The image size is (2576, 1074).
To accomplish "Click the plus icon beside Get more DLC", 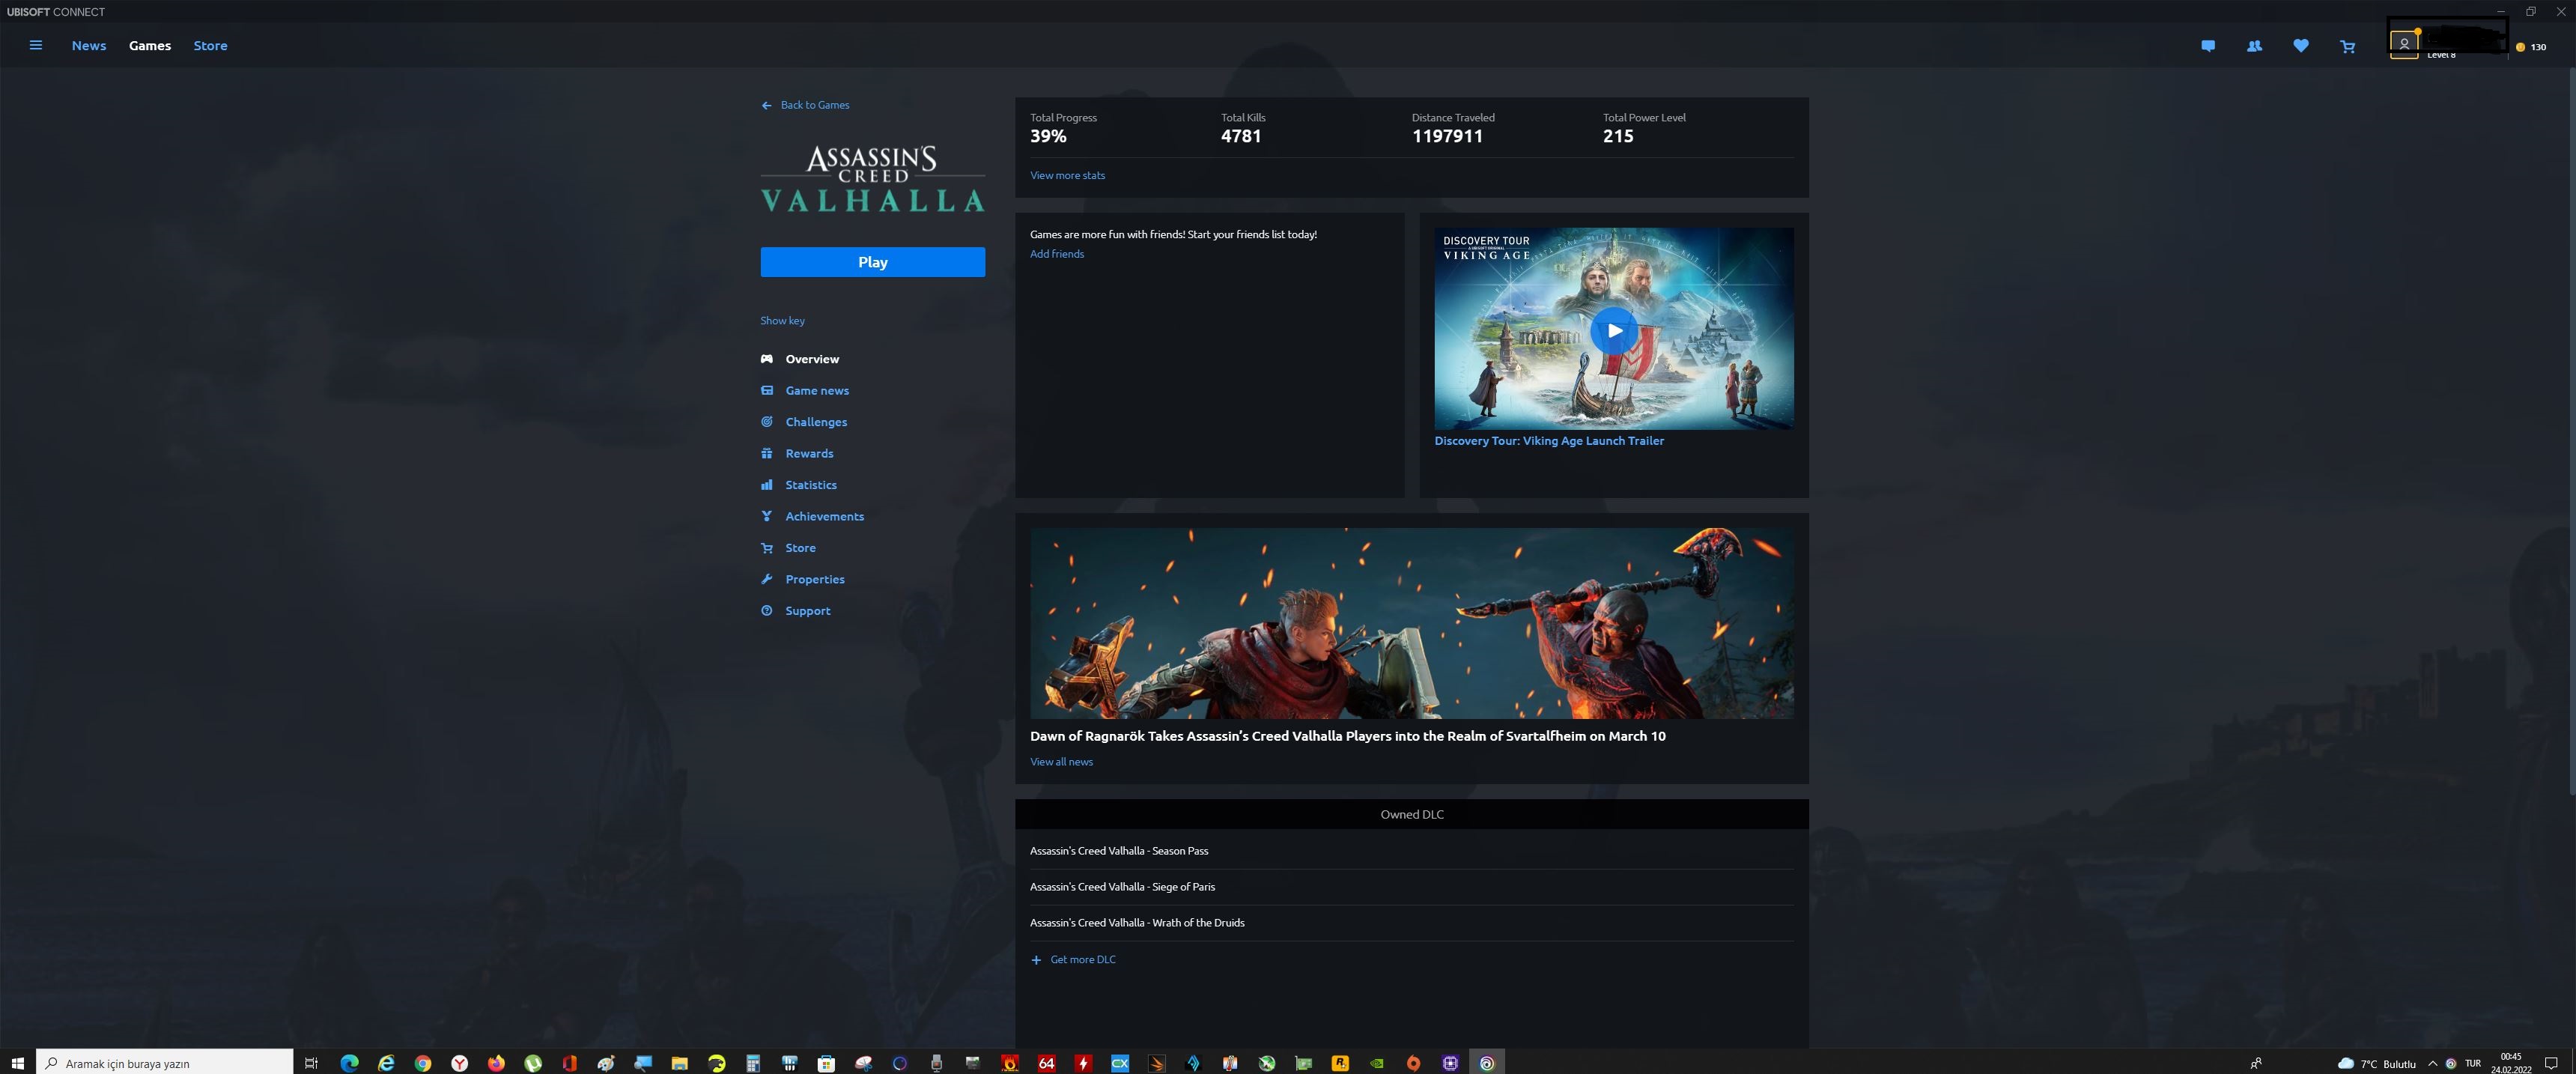I will point(1036,960).
